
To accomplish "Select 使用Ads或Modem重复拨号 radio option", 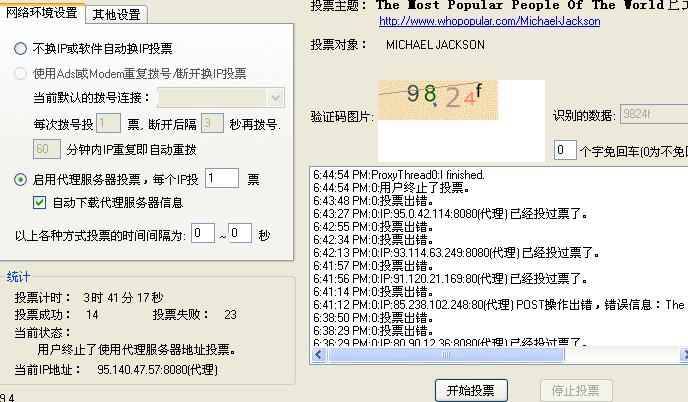I will (21, 73).
